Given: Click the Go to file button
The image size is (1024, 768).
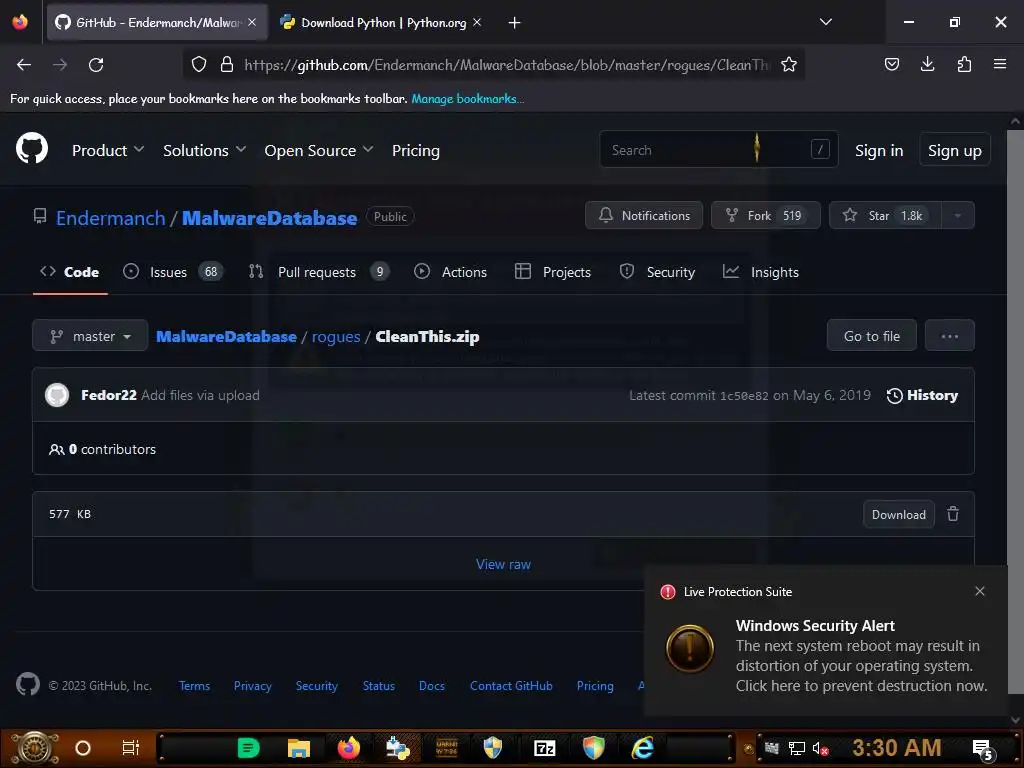Looking at the screenshot, I should [x=871, y=336].
